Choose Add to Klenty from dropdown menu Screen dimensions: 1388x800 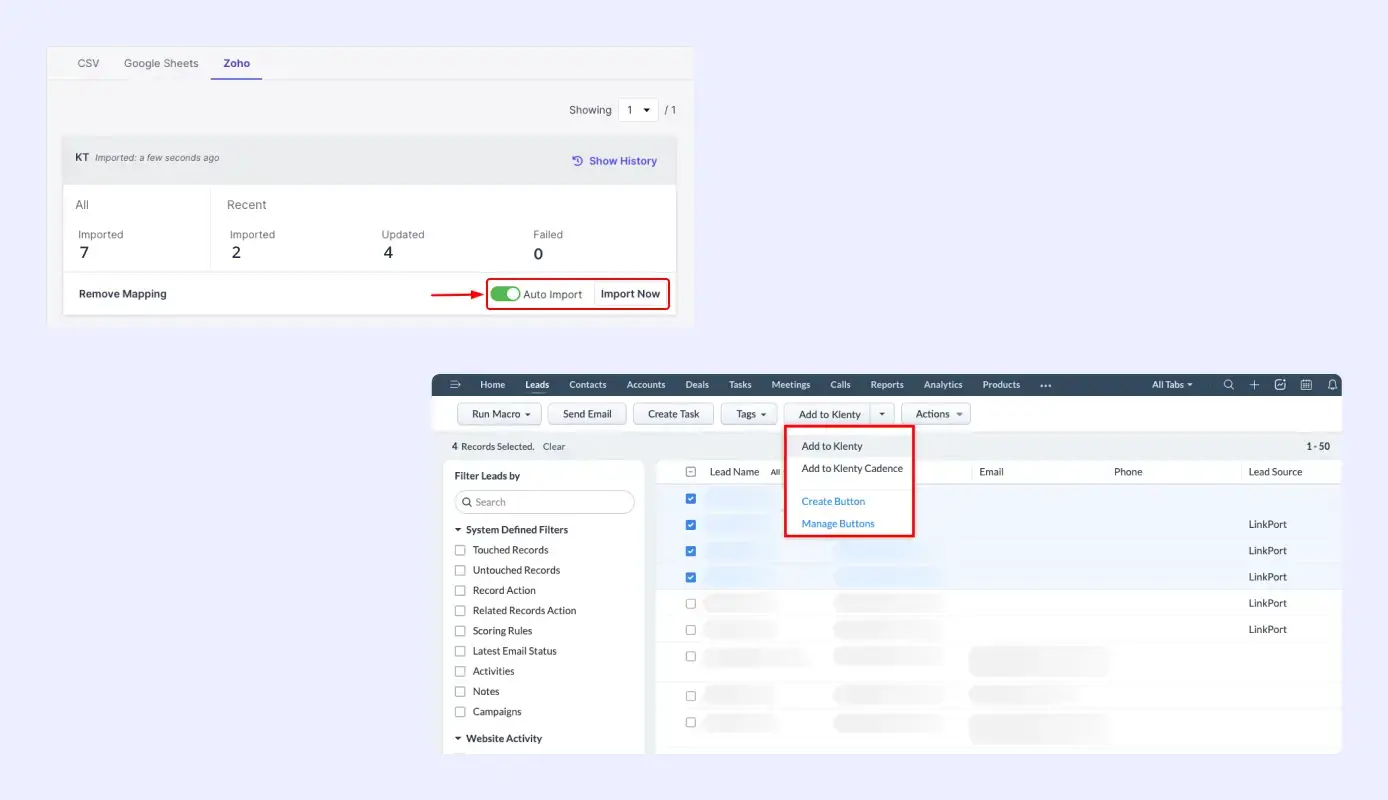[x=849, y=446]
